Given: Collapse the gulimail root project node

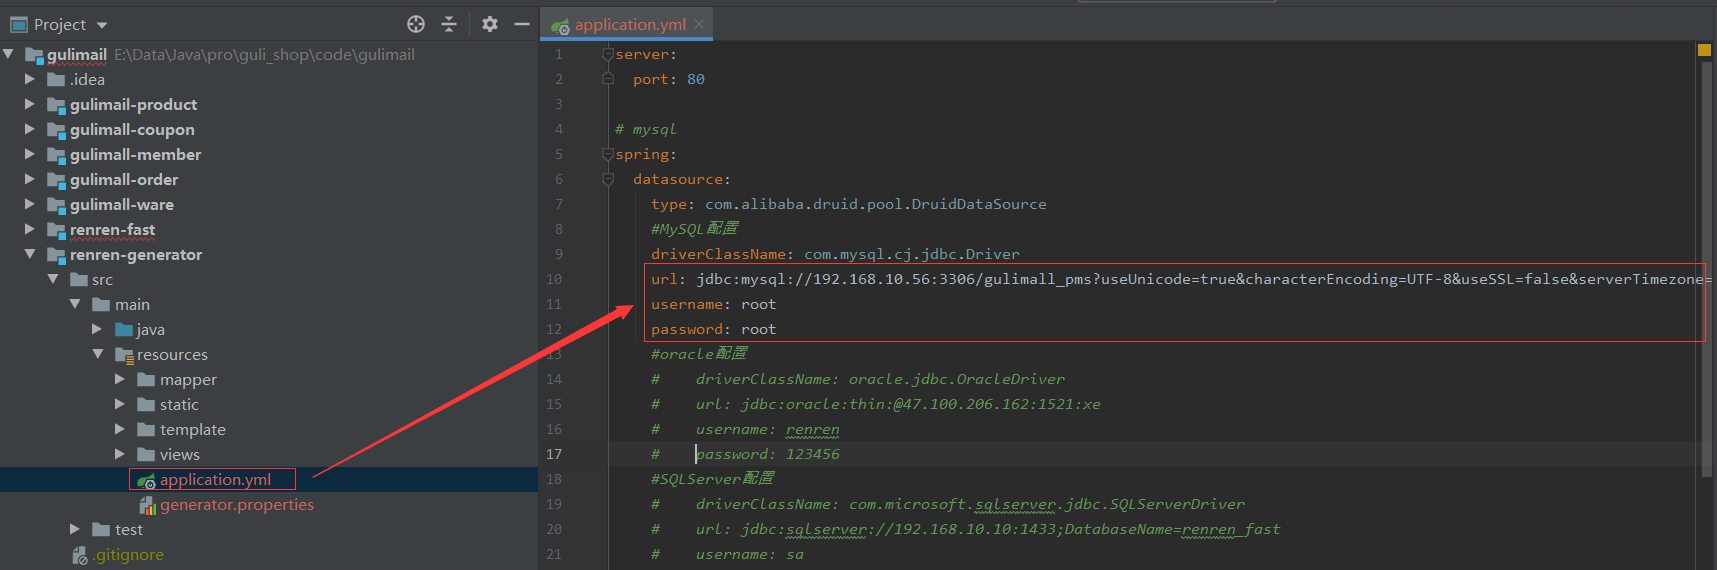Looking at the screenshot, I should pos(9,54).
